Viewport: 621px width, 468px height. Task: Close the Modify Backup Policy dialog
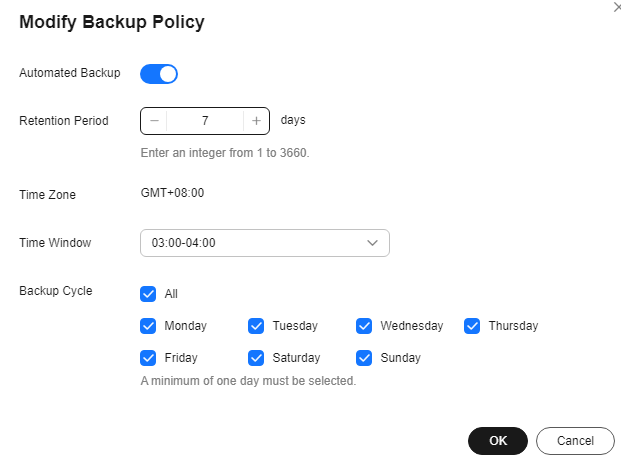pos(616,6)
